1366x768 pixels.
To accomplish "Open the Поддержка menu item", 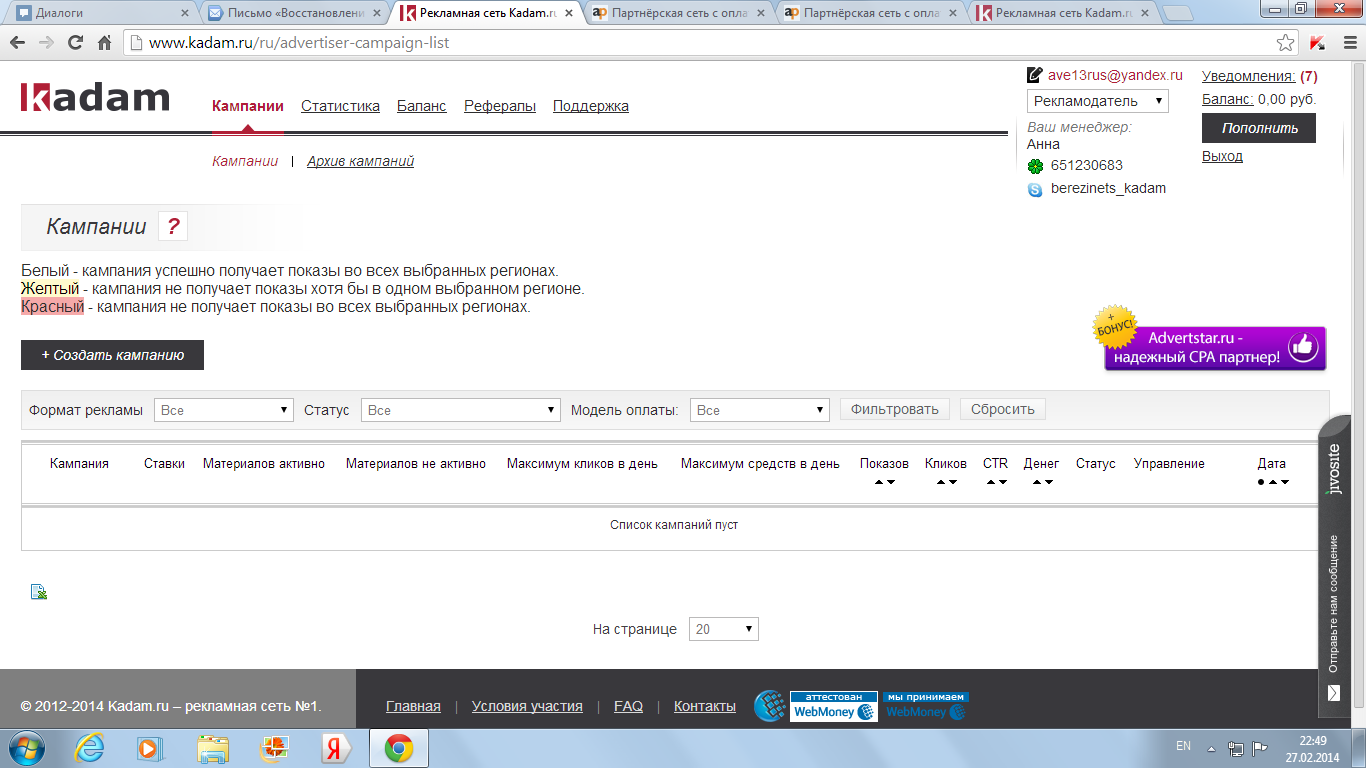I will (591, 106).
